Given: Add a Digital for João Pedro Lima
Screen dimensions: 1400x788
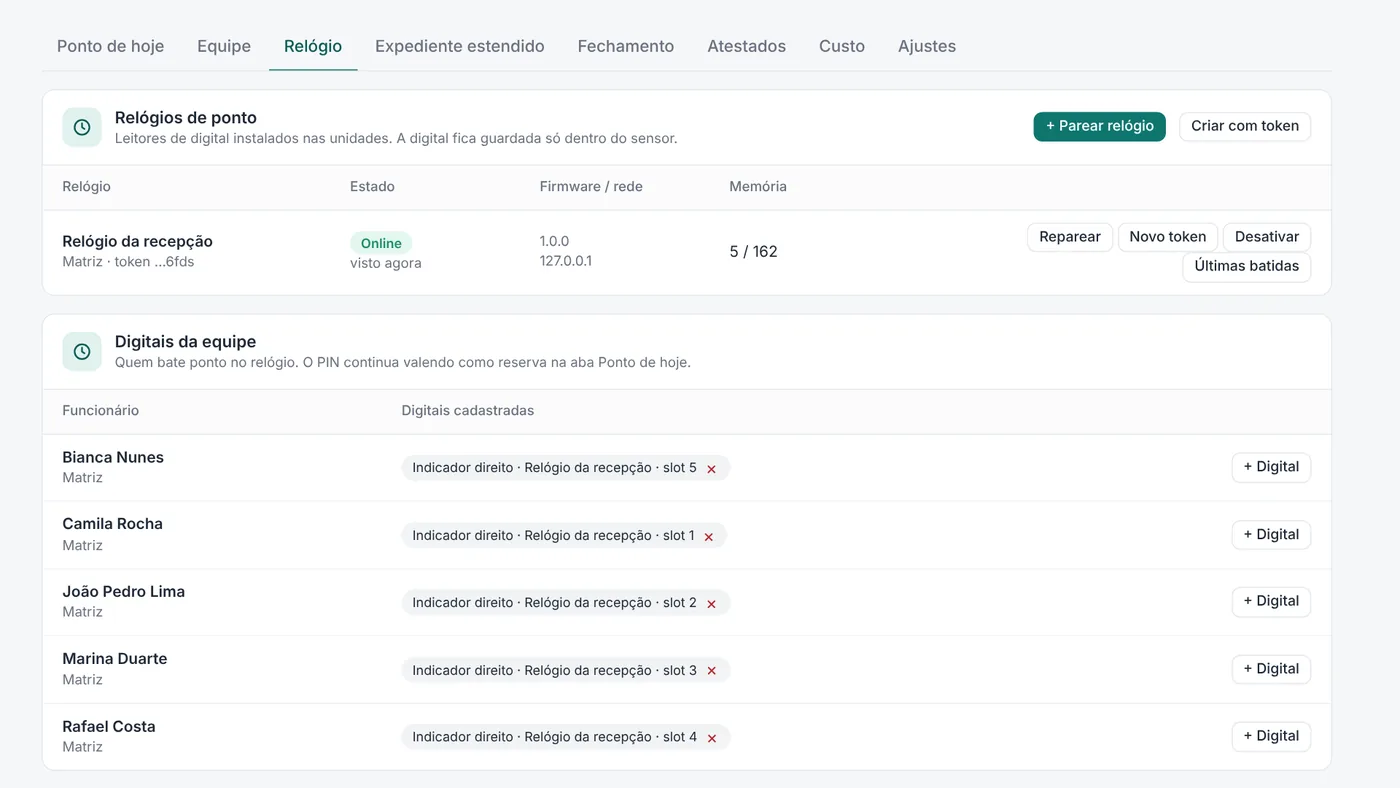Looking at the screenshot, I should point(1271,601).
